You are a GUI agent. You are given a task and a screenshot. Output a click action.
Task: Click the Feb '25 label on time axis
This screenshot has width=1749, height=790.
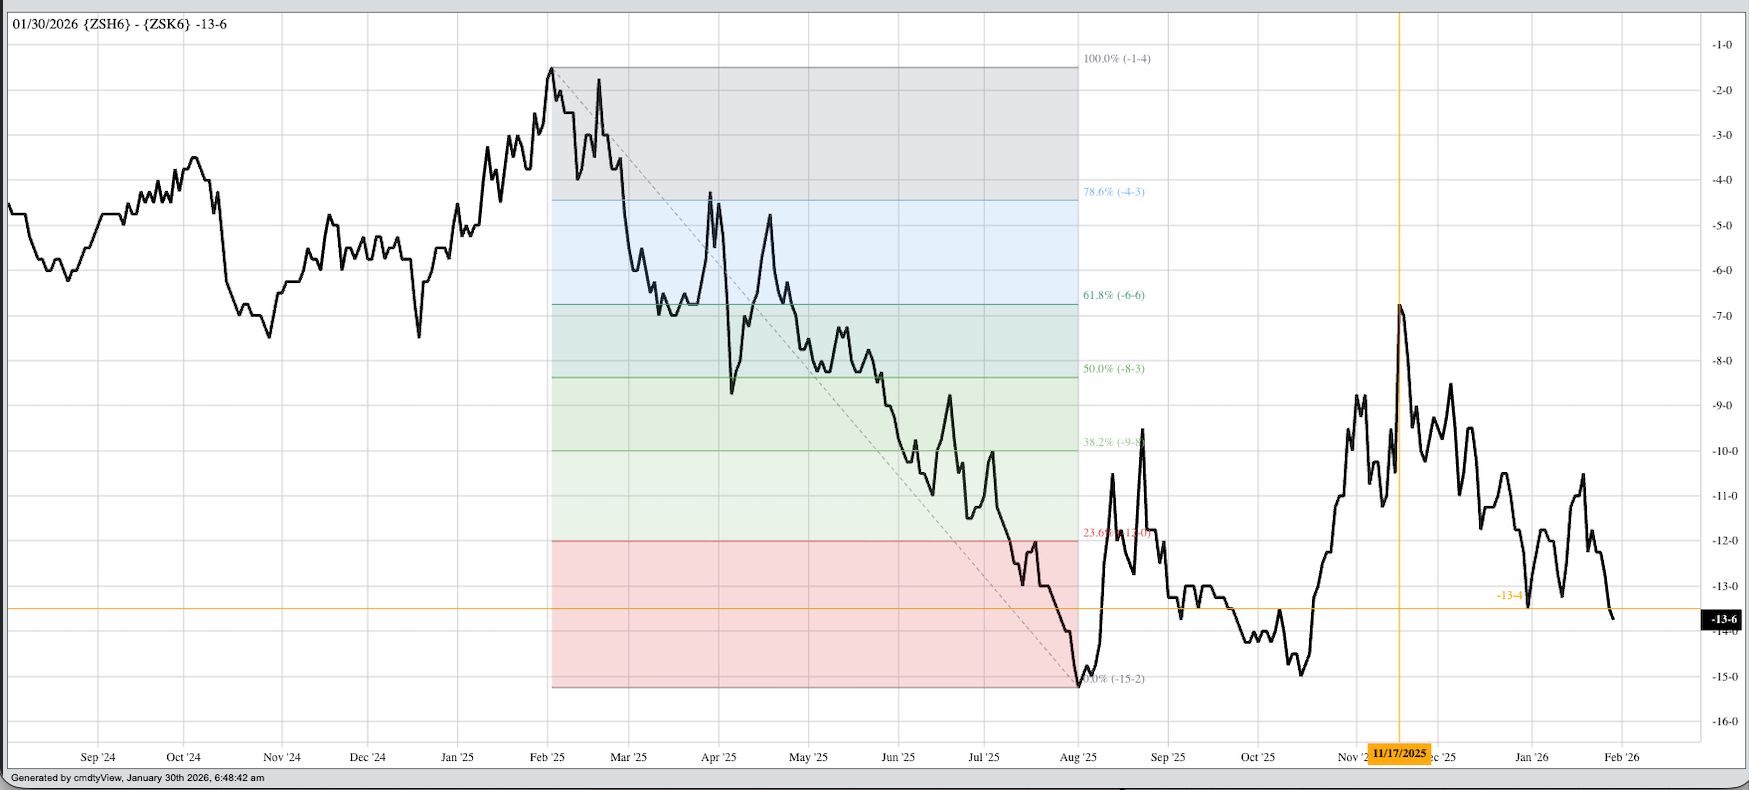point(547,758)
